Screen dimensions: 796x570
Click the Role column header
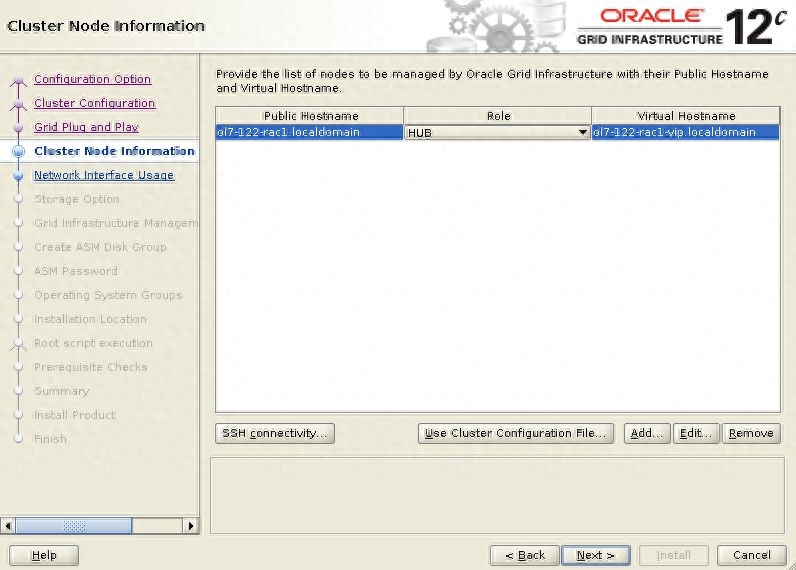498,116
